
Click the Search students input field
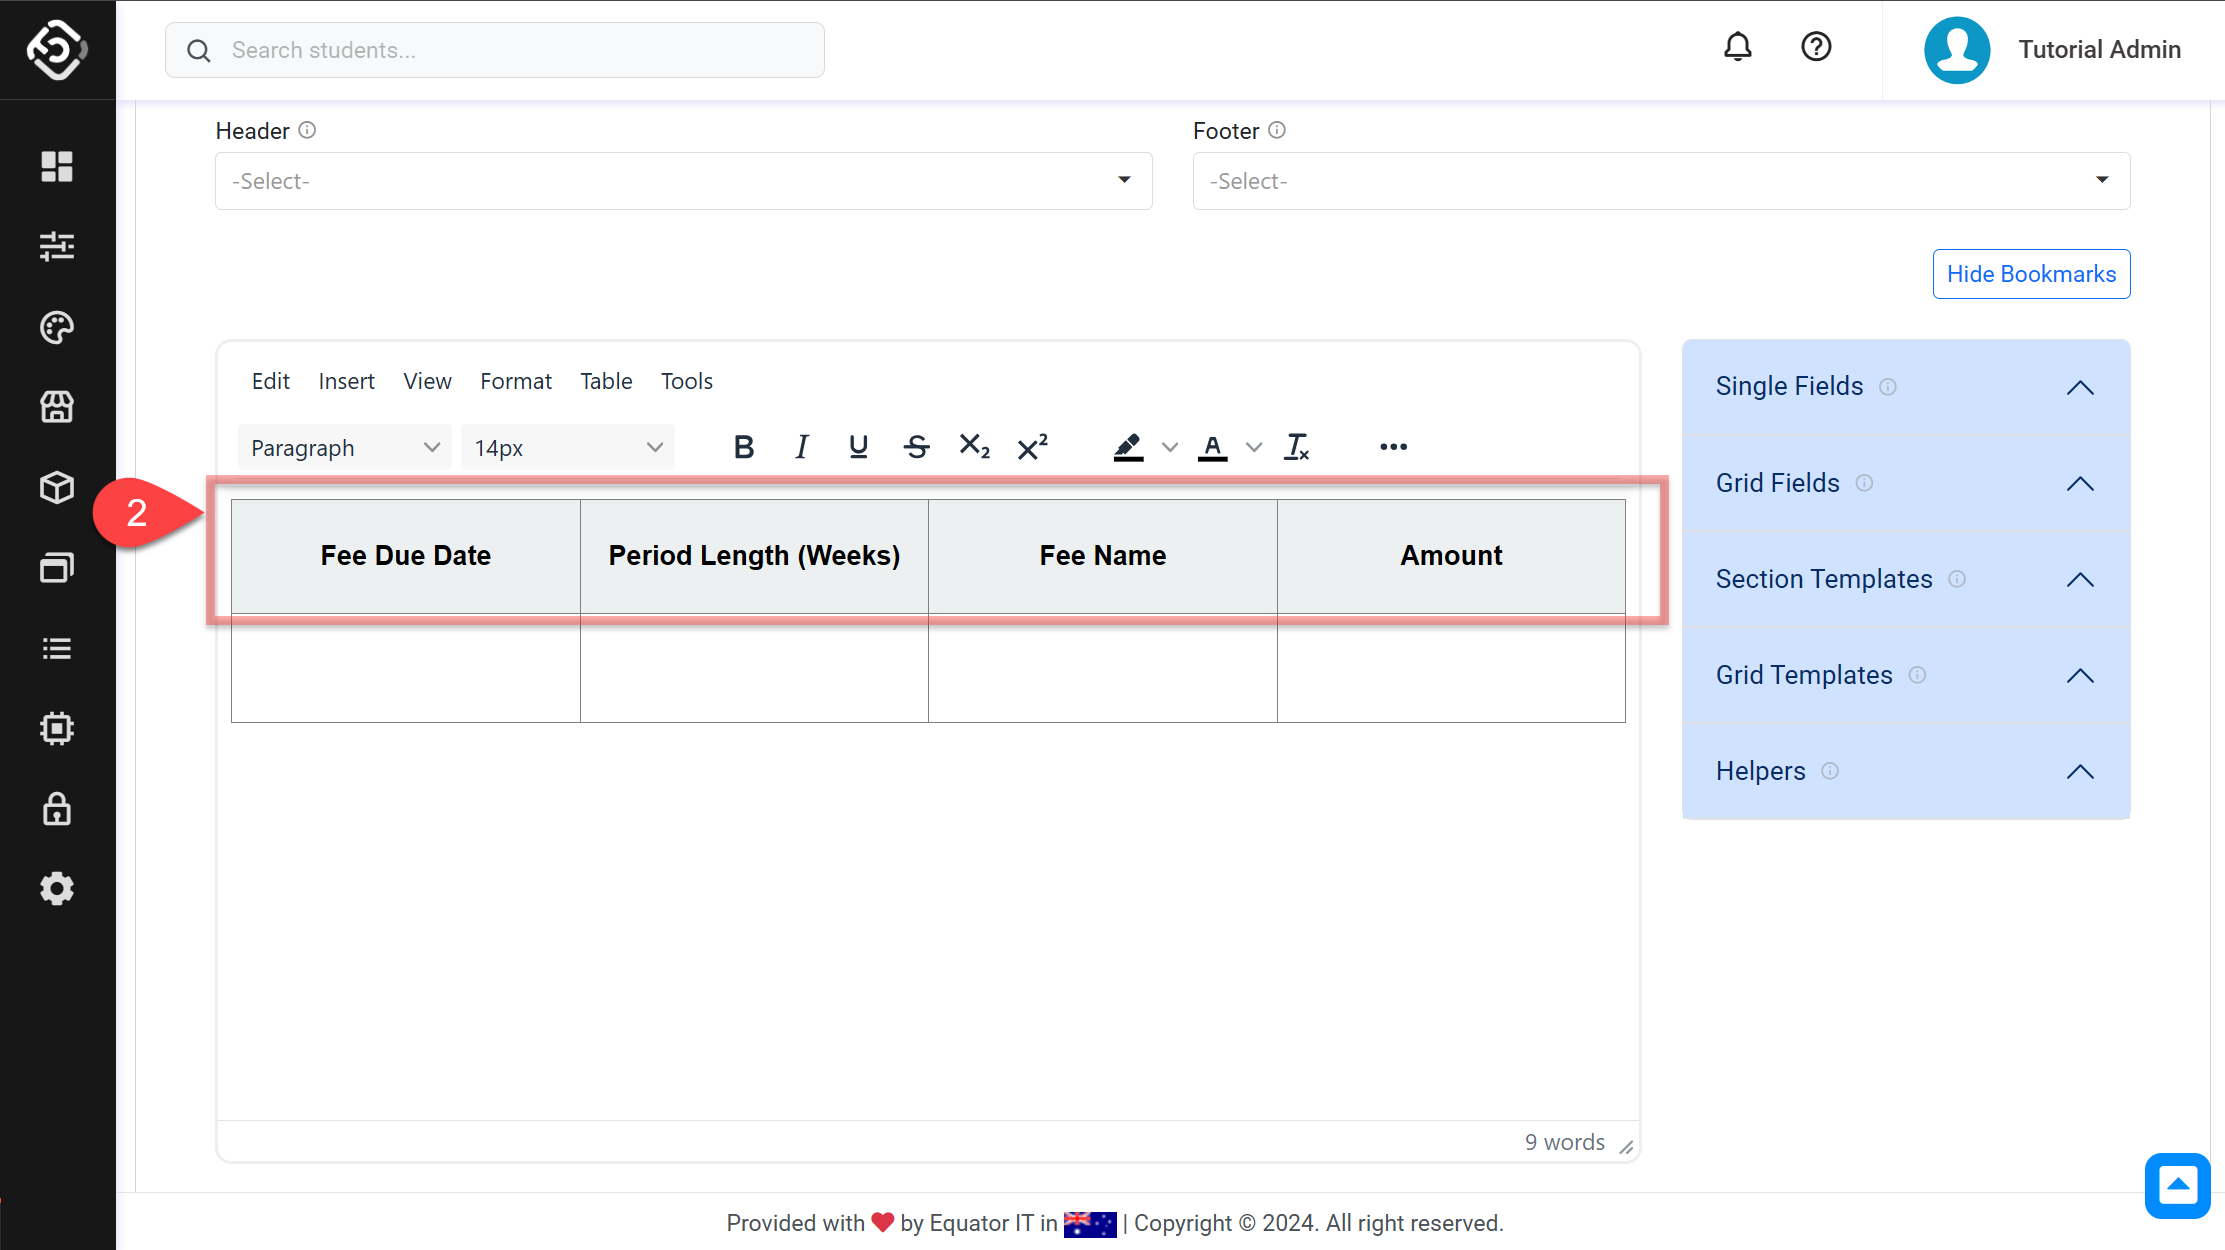[495, 50]
